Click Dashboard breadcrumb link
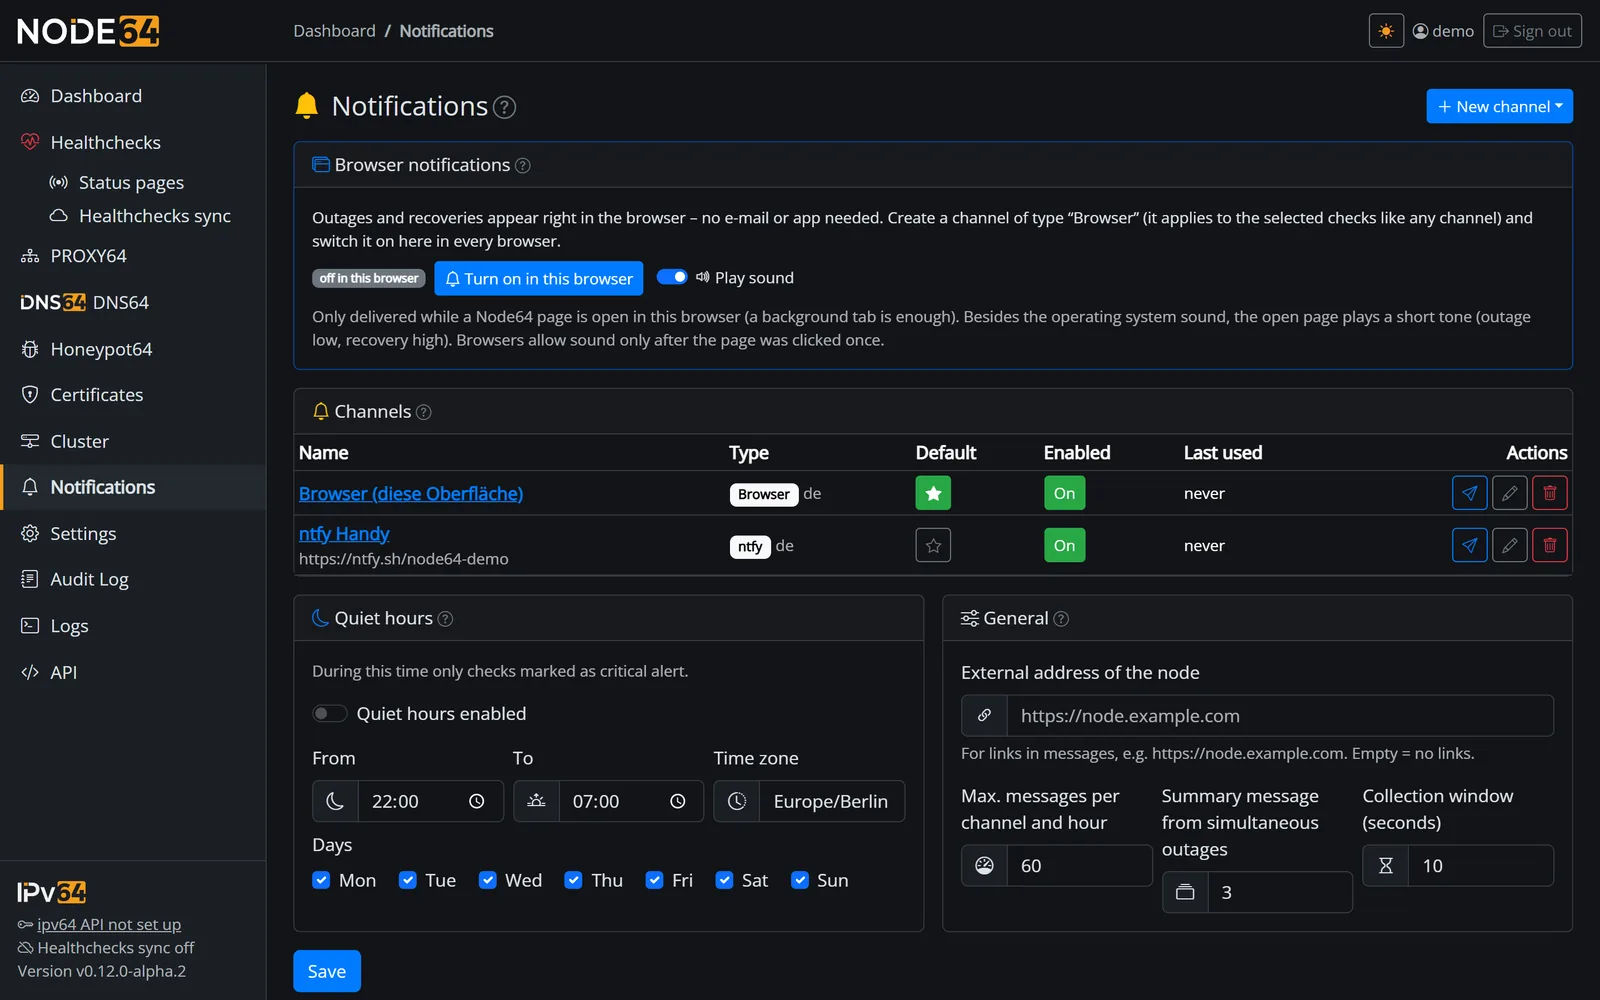The width and height of the screenshot is (1600, 1000). pos(335,31)
